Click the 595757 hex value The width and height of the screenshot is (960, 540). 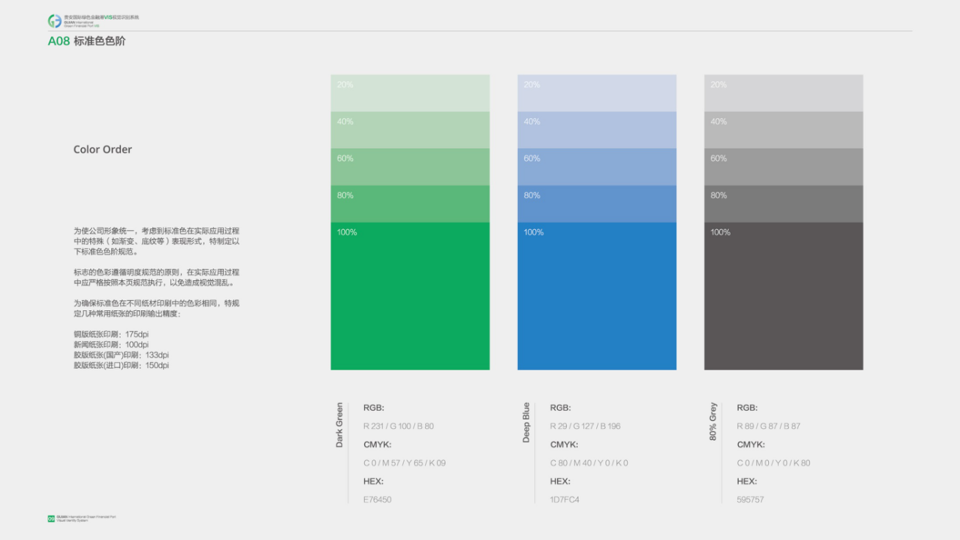[x=751, y=499]
